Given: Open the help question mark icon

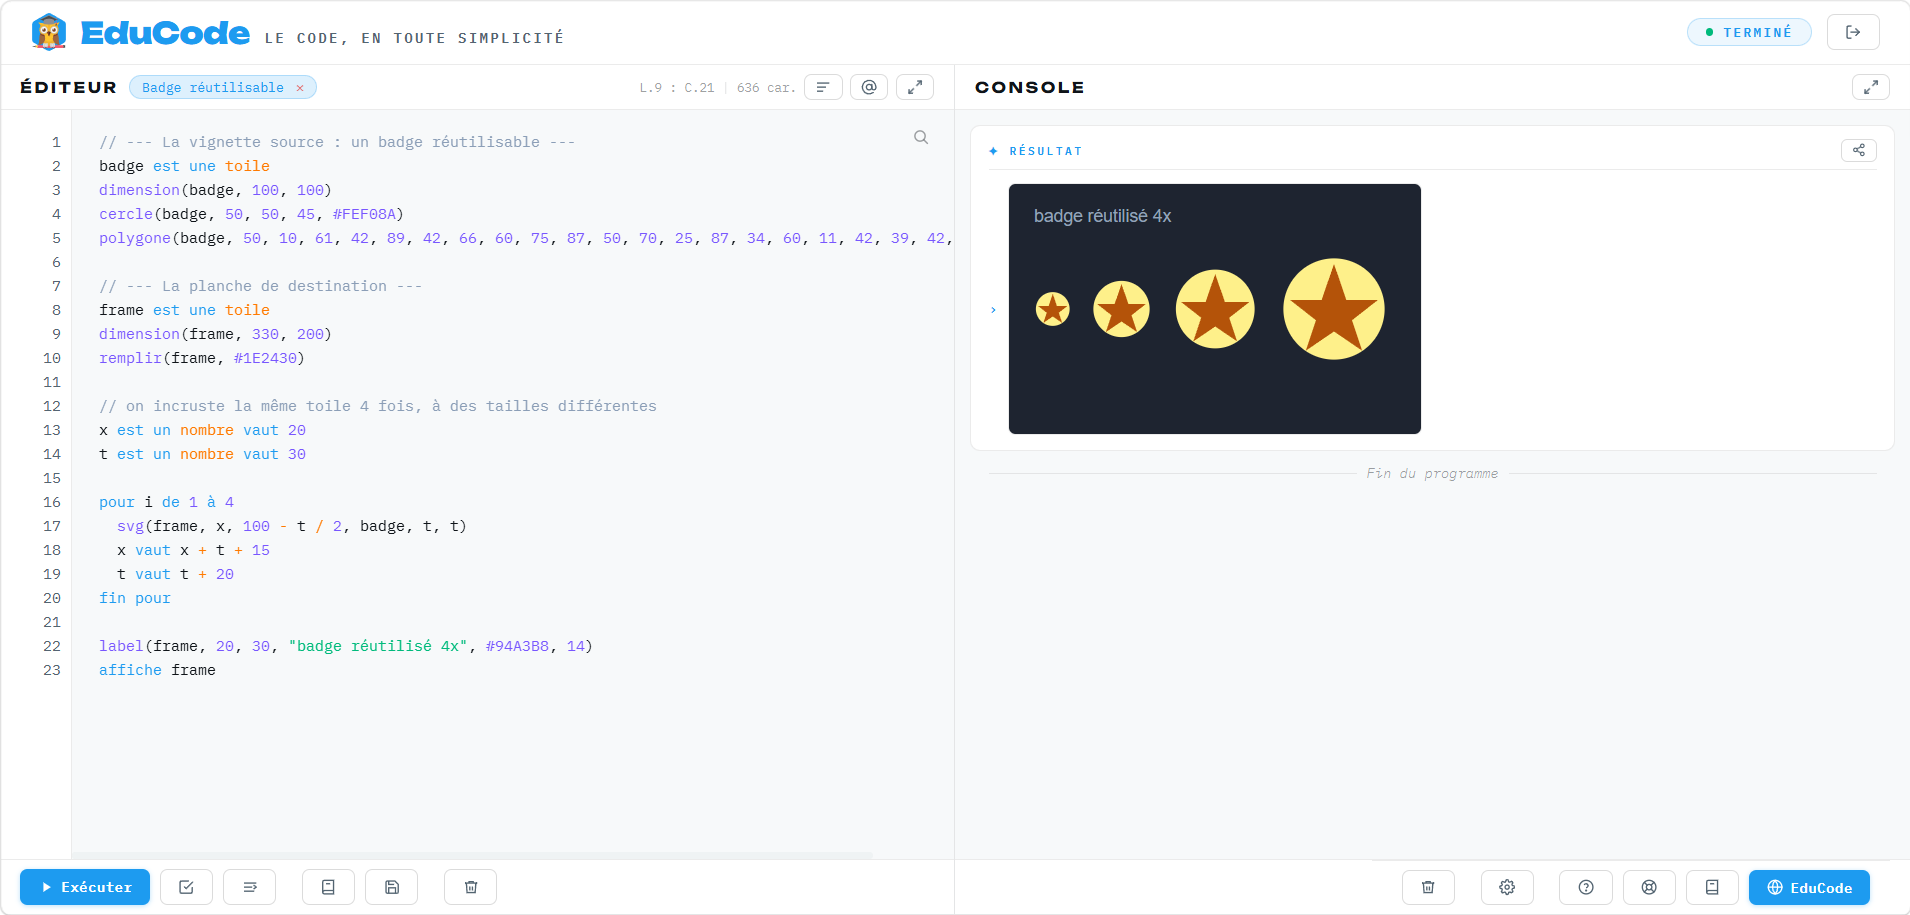Looking at the screenshot, I should tap(1586, 887).
